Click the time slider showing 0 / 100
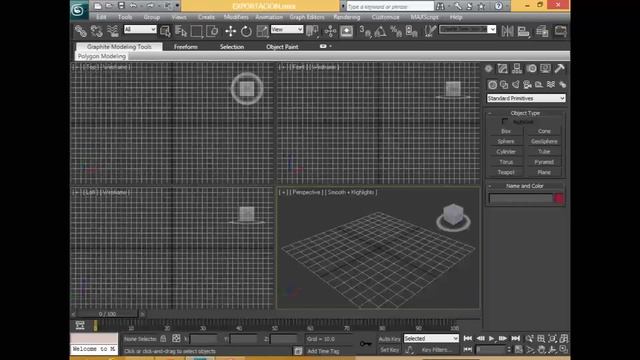This screenshot has width=640, height=360. click(107, 314)
